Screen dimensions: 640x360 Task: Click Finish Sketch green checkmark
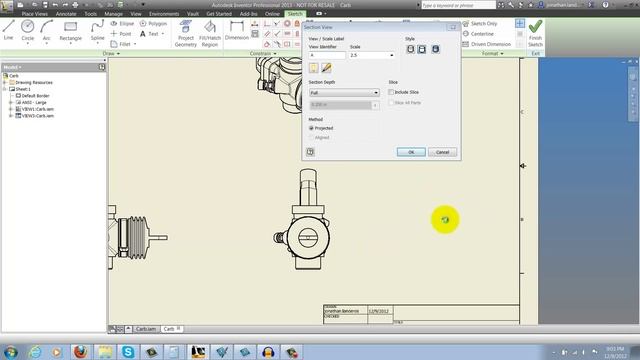click(535, 33)
